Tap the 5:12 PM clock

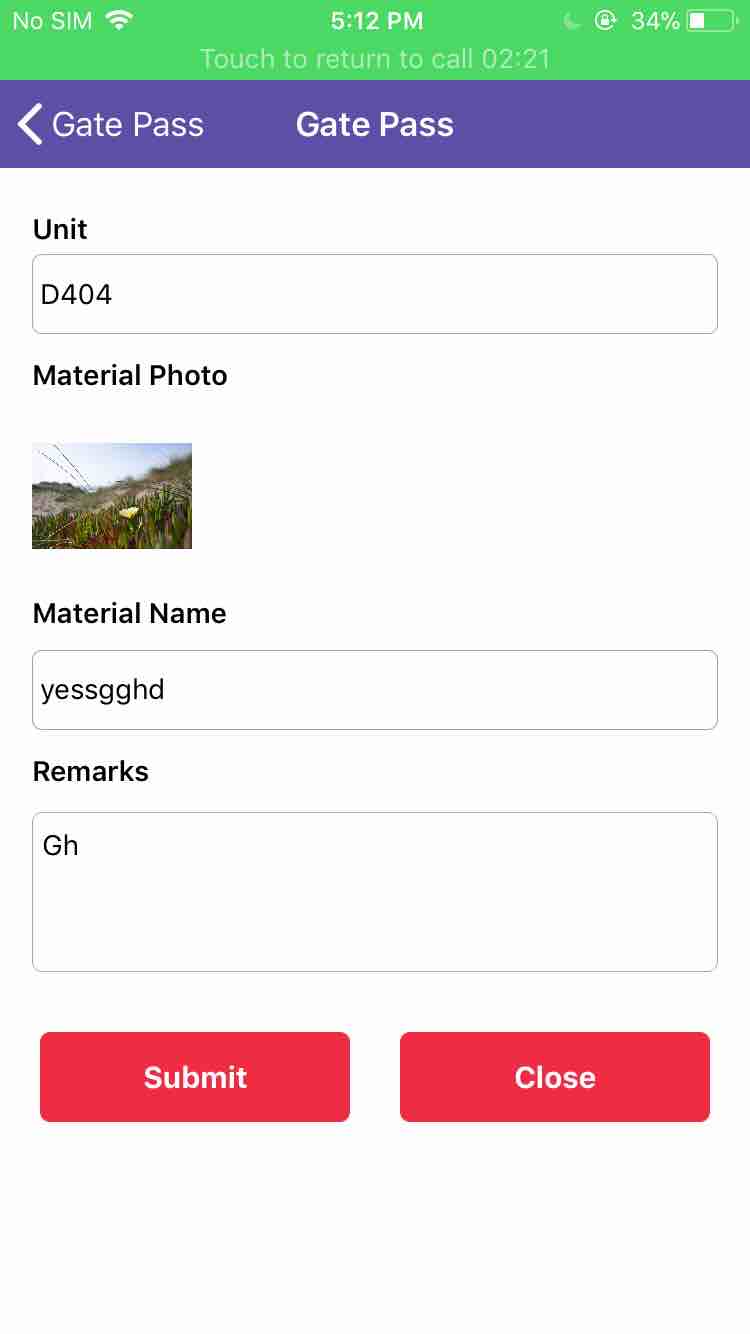[x=376, y=21]
